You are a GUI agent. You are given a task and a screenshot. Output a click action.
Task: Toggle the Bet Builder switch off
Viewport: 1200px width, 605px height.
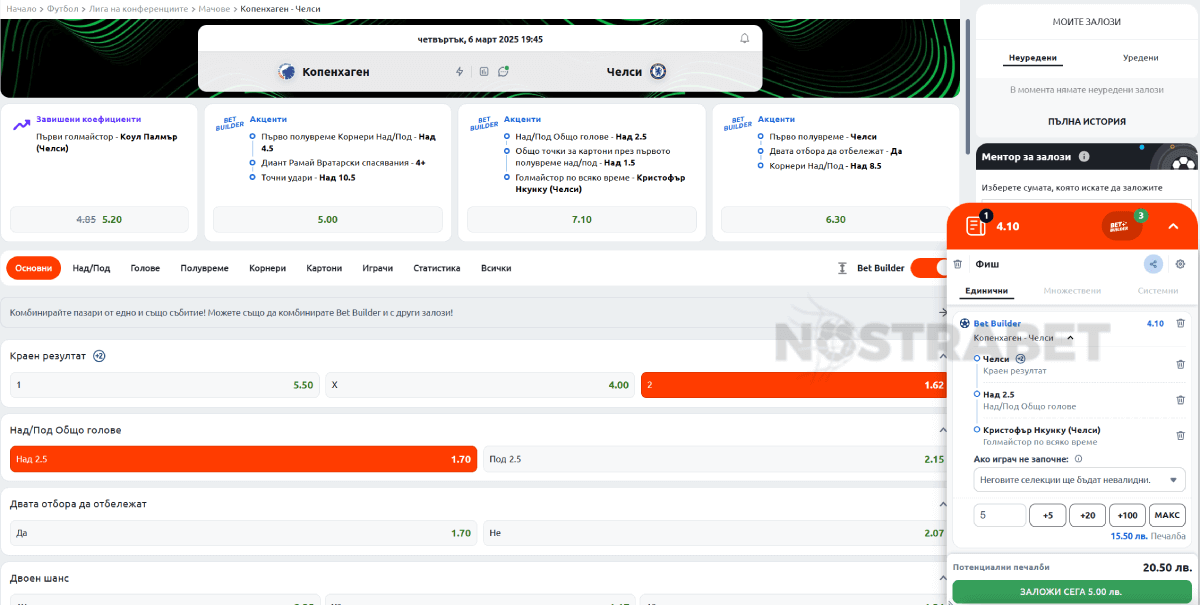[928, 268]
